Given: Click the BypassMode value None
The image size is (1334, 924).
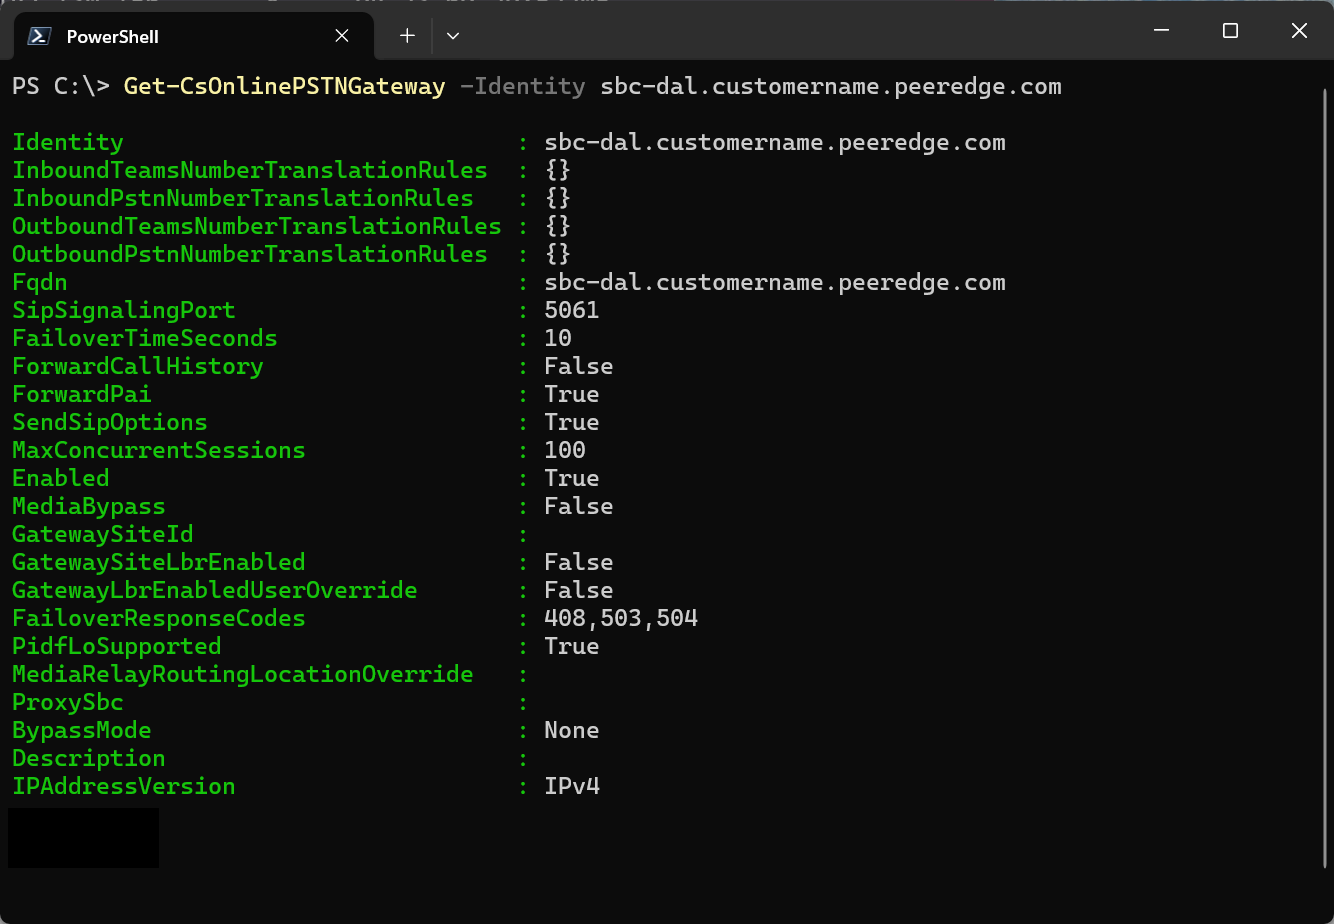Looking at the screenshot, I should point(572,730).
